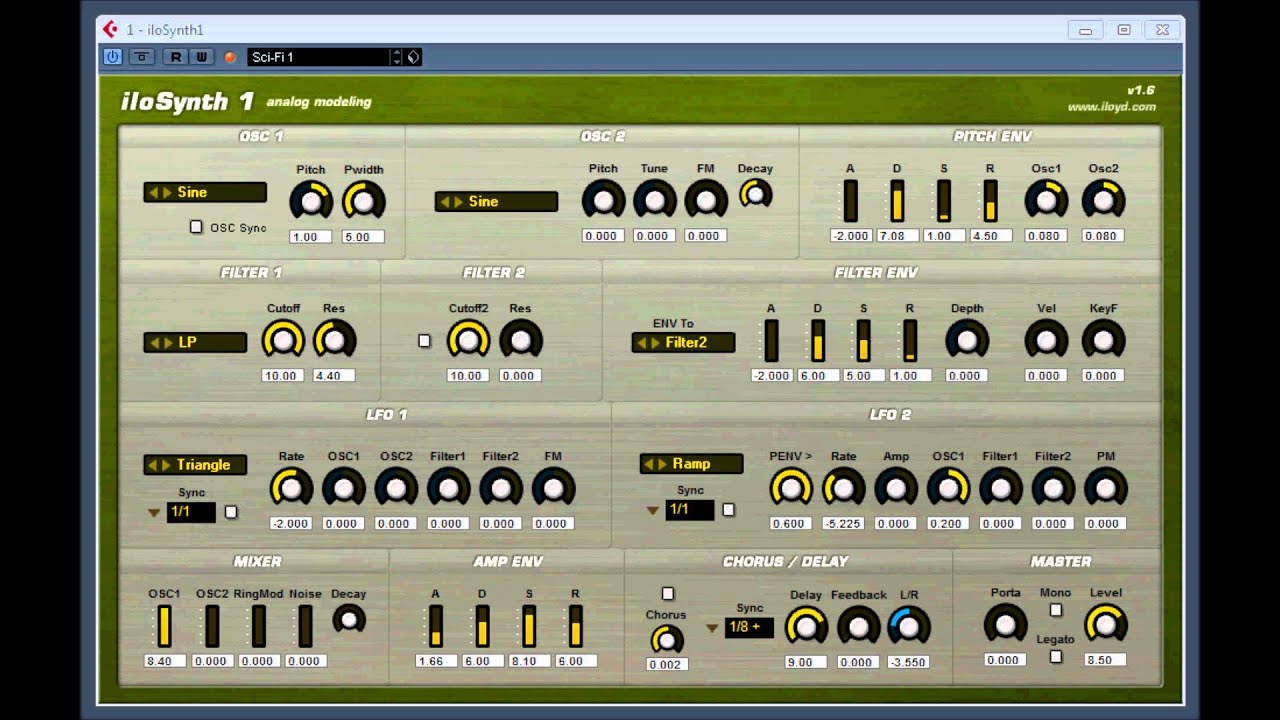Image resolution: width=1280 pixels, height=720 pixels.
Task: Enable Write automation (W) button
Action: tap(201, 57)
